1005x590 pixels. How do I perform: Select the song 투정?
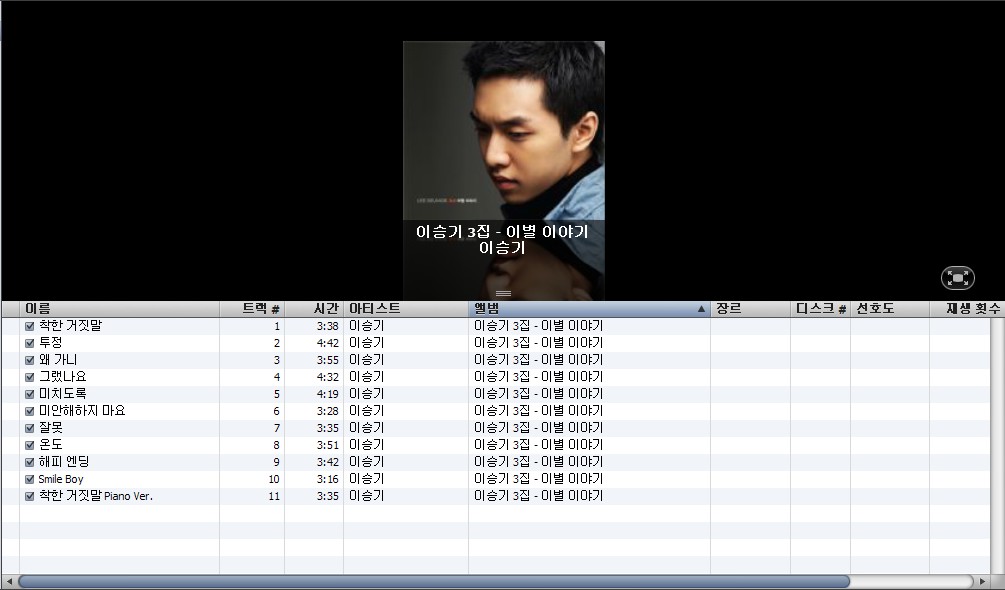click(x=51, y=343)
